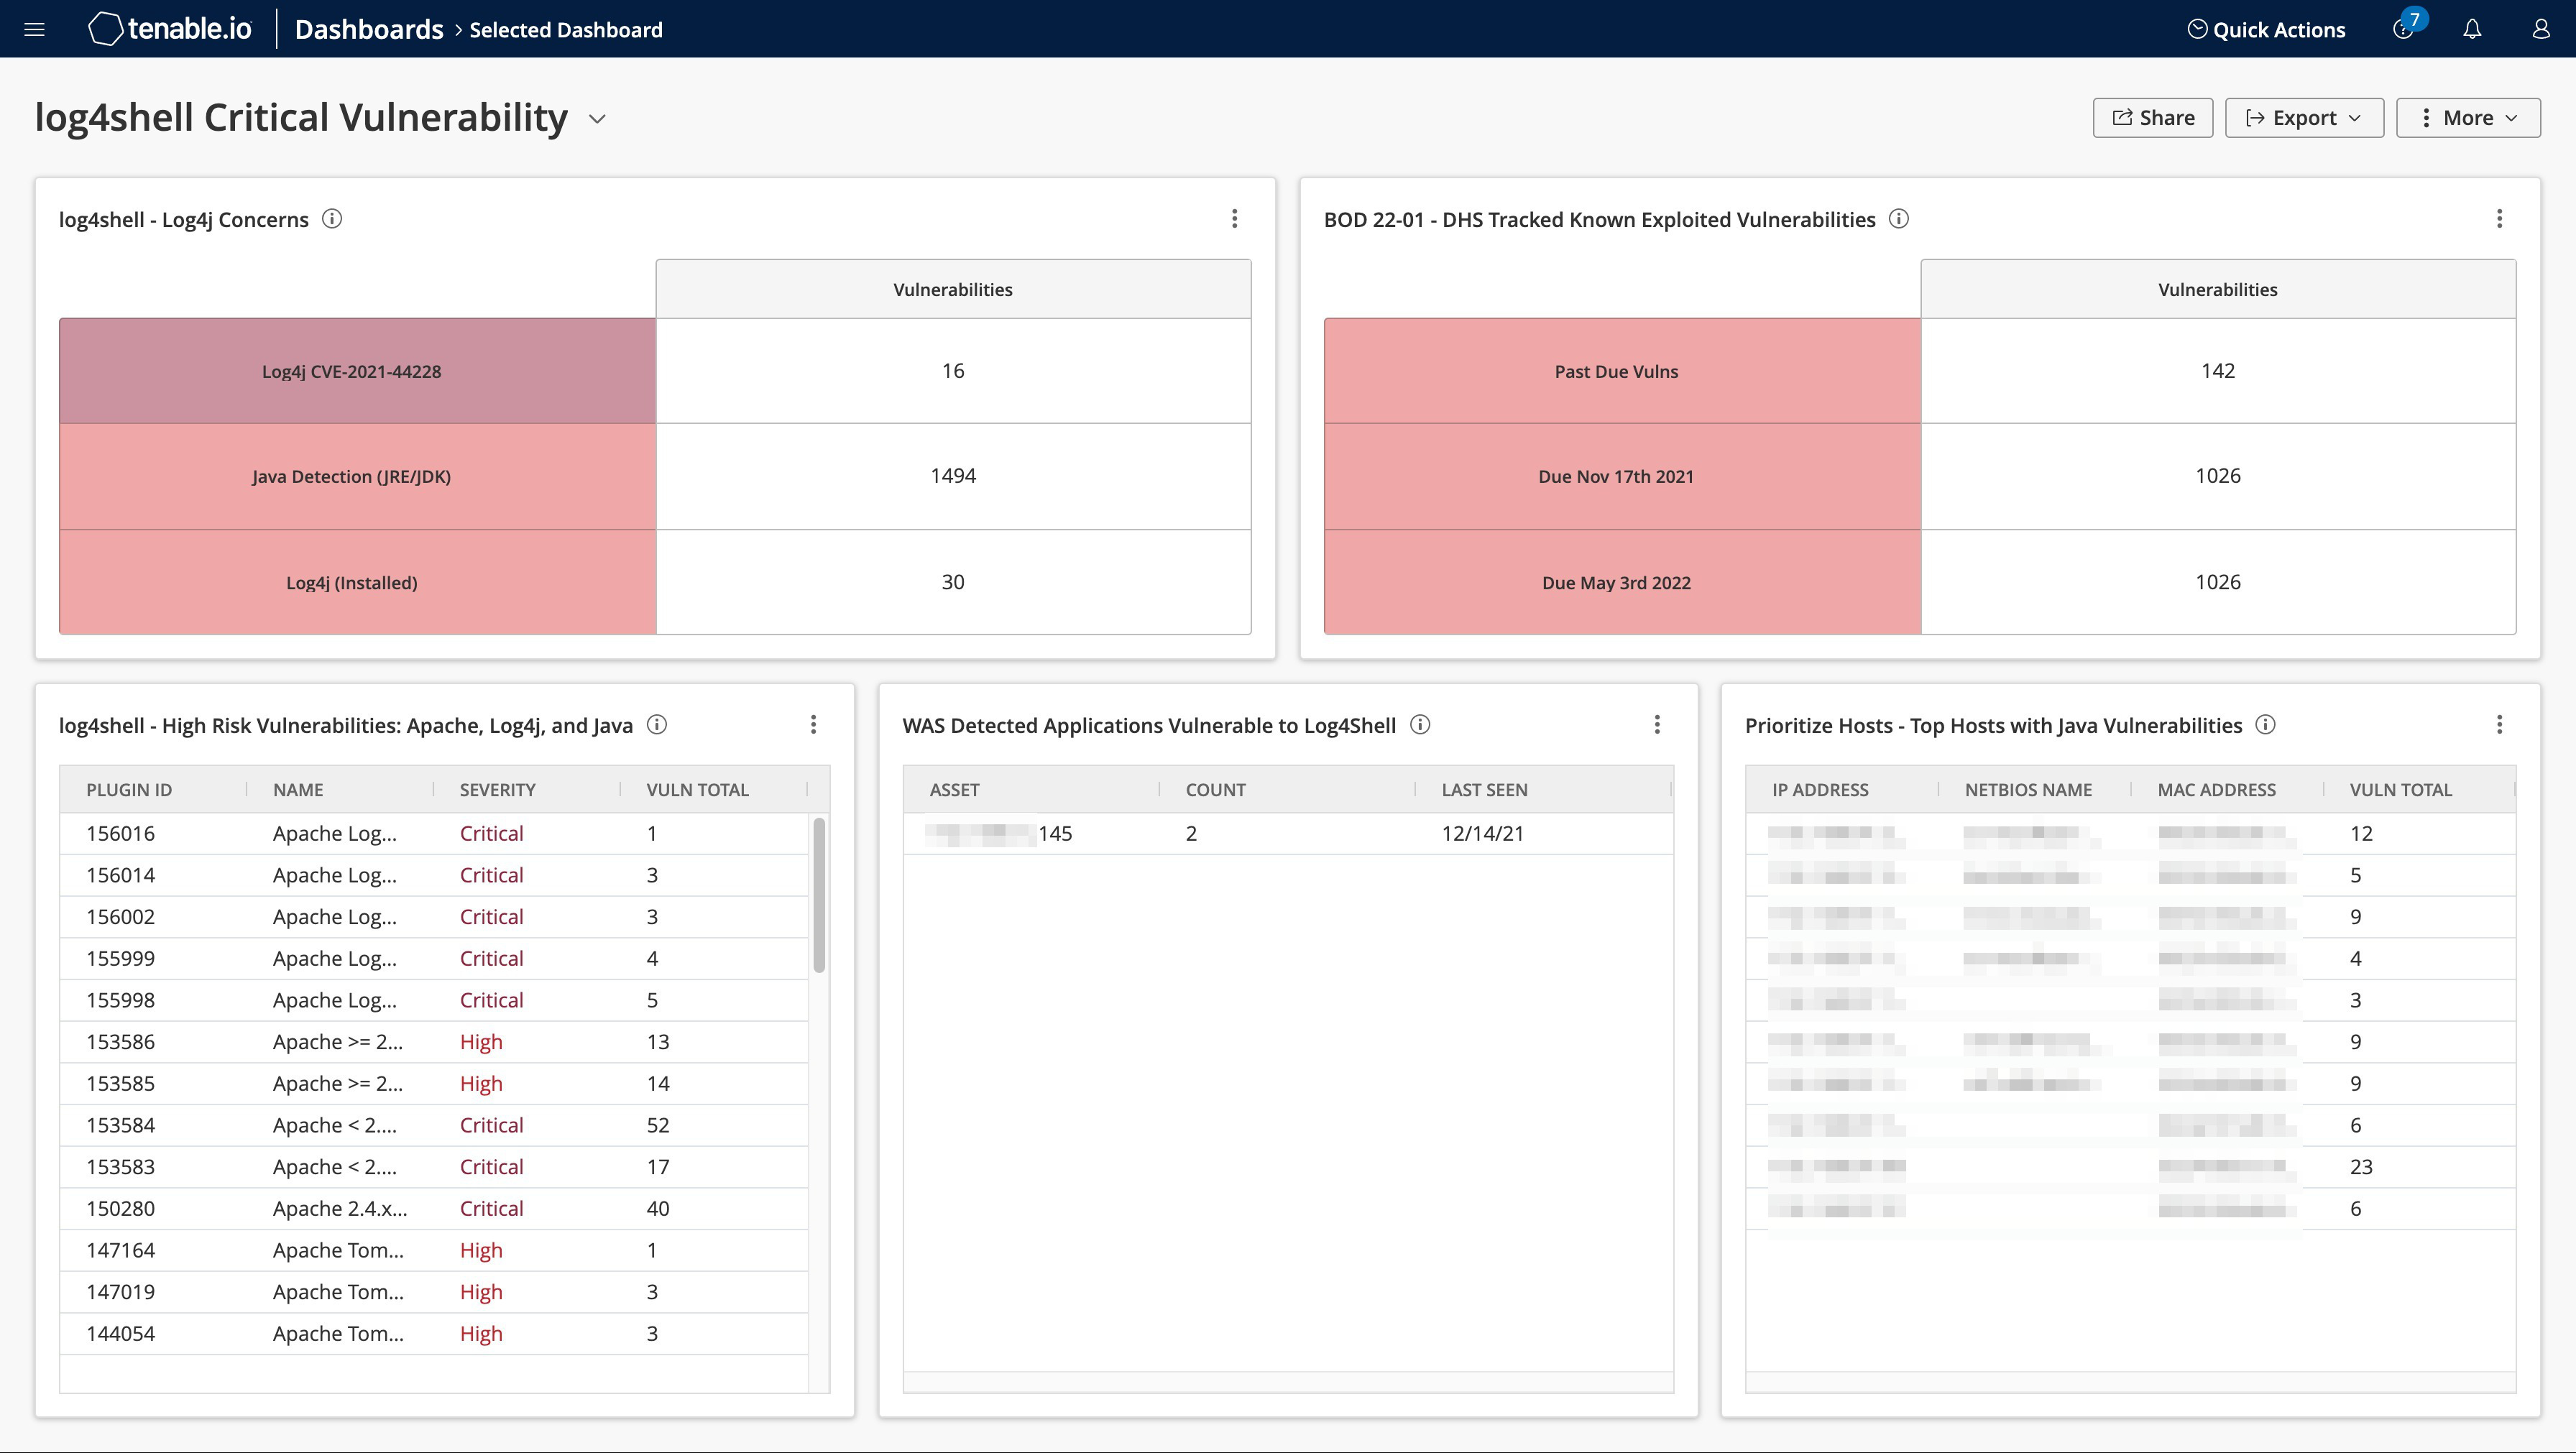
Task: Click the Past Due Vulns cell
Action: [1622, 371]
